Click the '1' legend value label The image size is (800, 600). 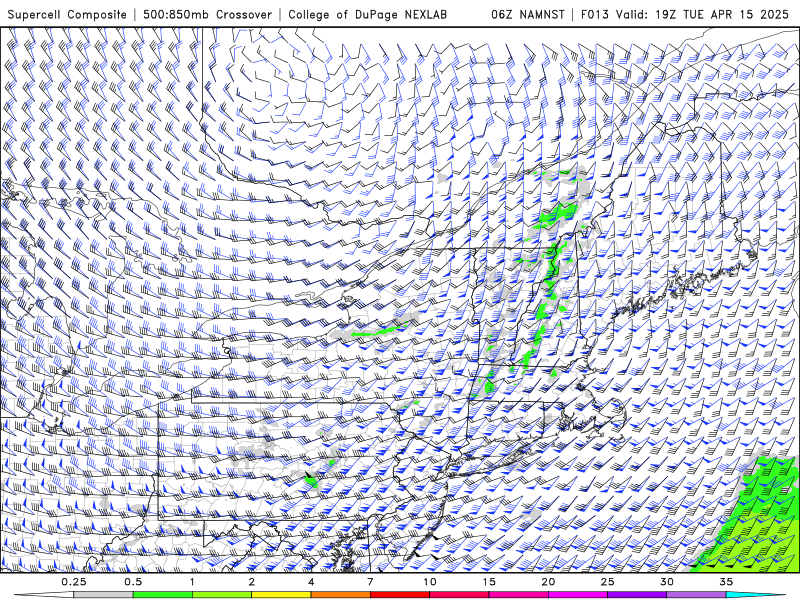click(x=192, y=582)
